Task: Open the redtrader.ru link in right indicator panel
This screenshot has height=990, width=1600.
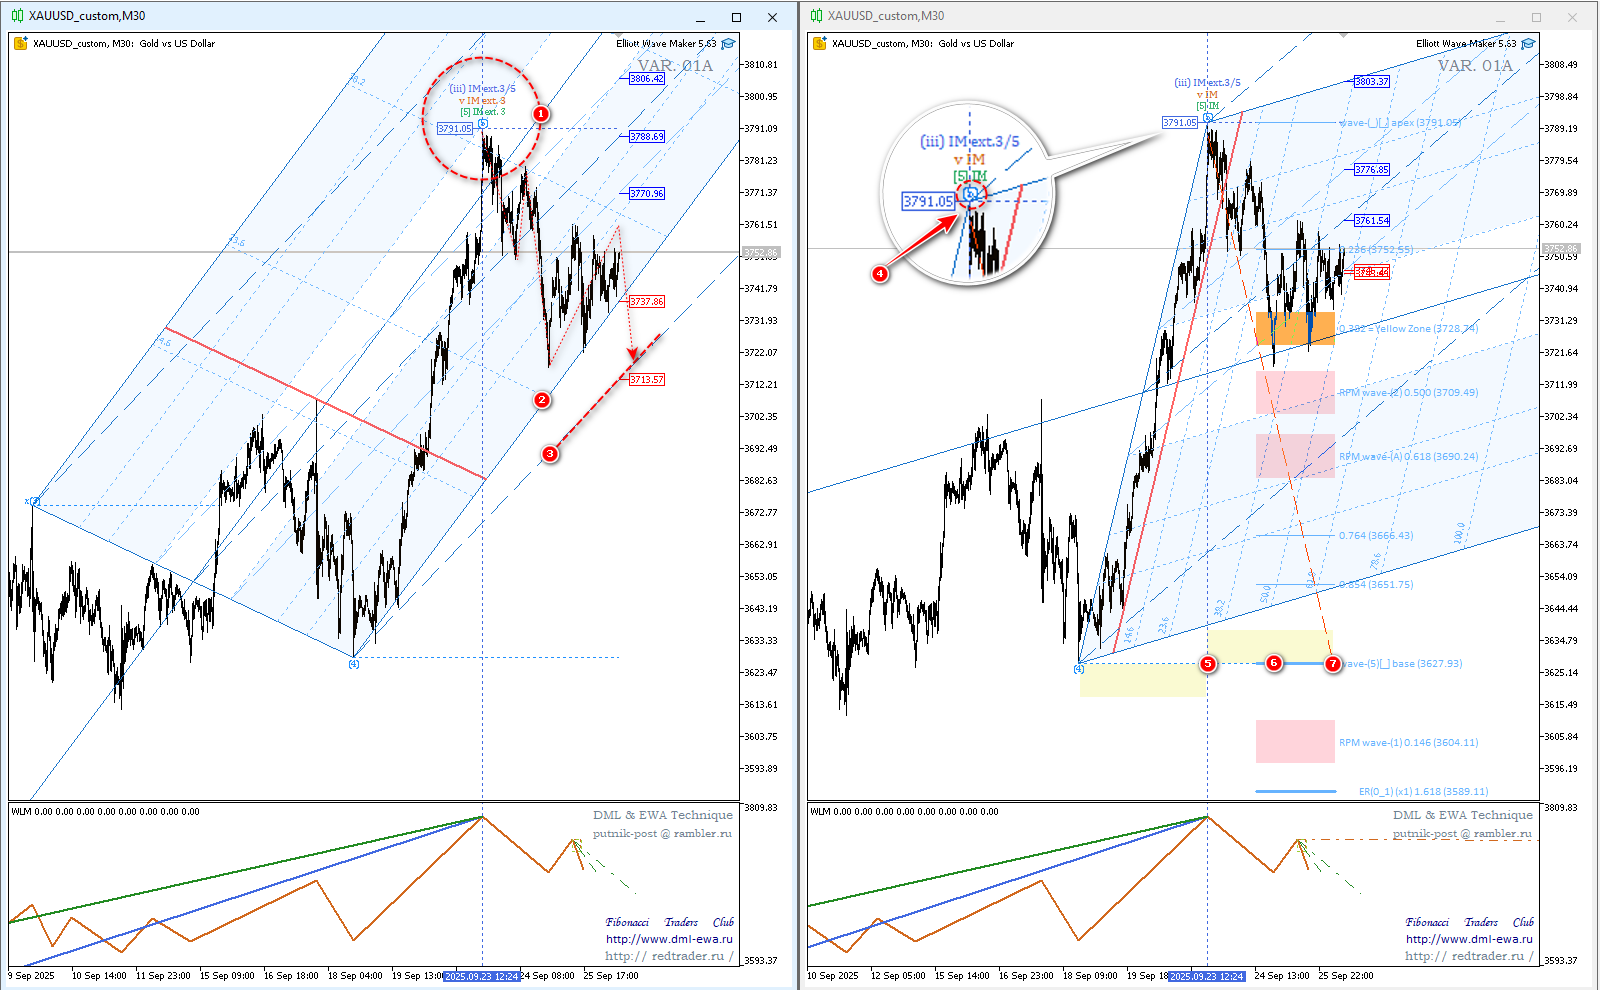Action: (1468, 956)
